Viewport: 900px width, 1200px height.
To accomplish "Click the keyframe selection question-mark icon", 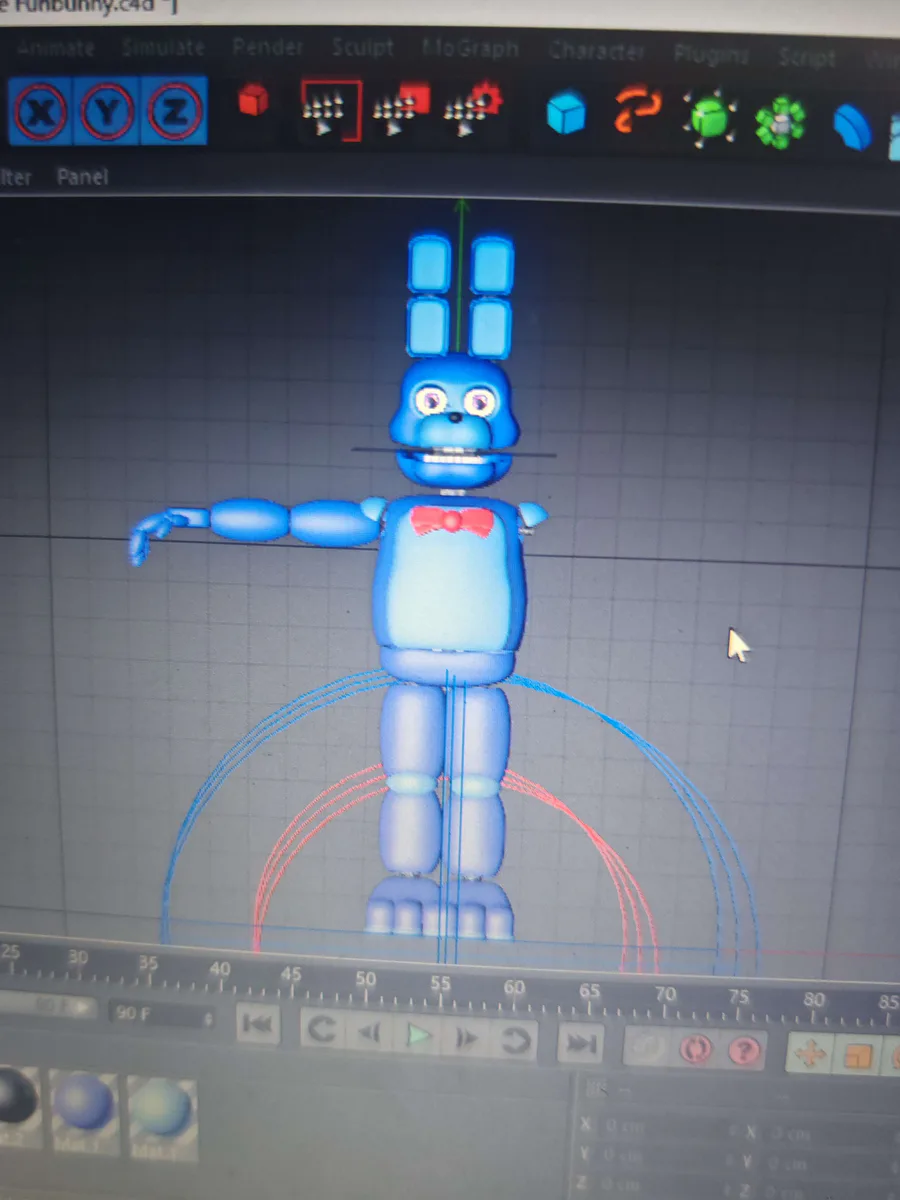I will 743,1052.
